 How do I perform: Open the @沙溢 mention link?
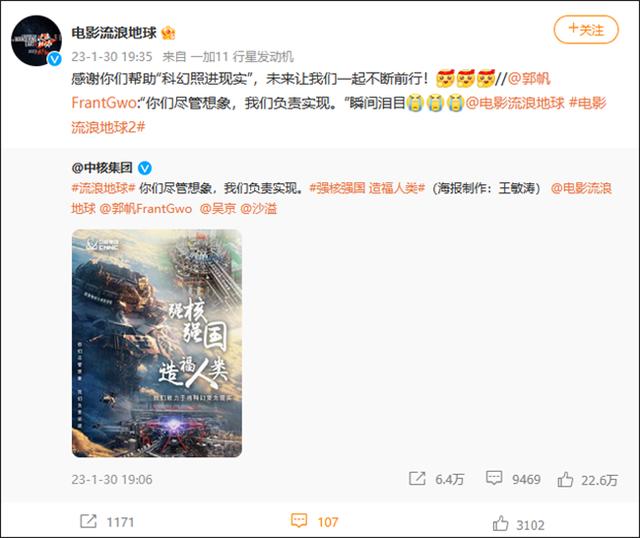tap(258, 209)
